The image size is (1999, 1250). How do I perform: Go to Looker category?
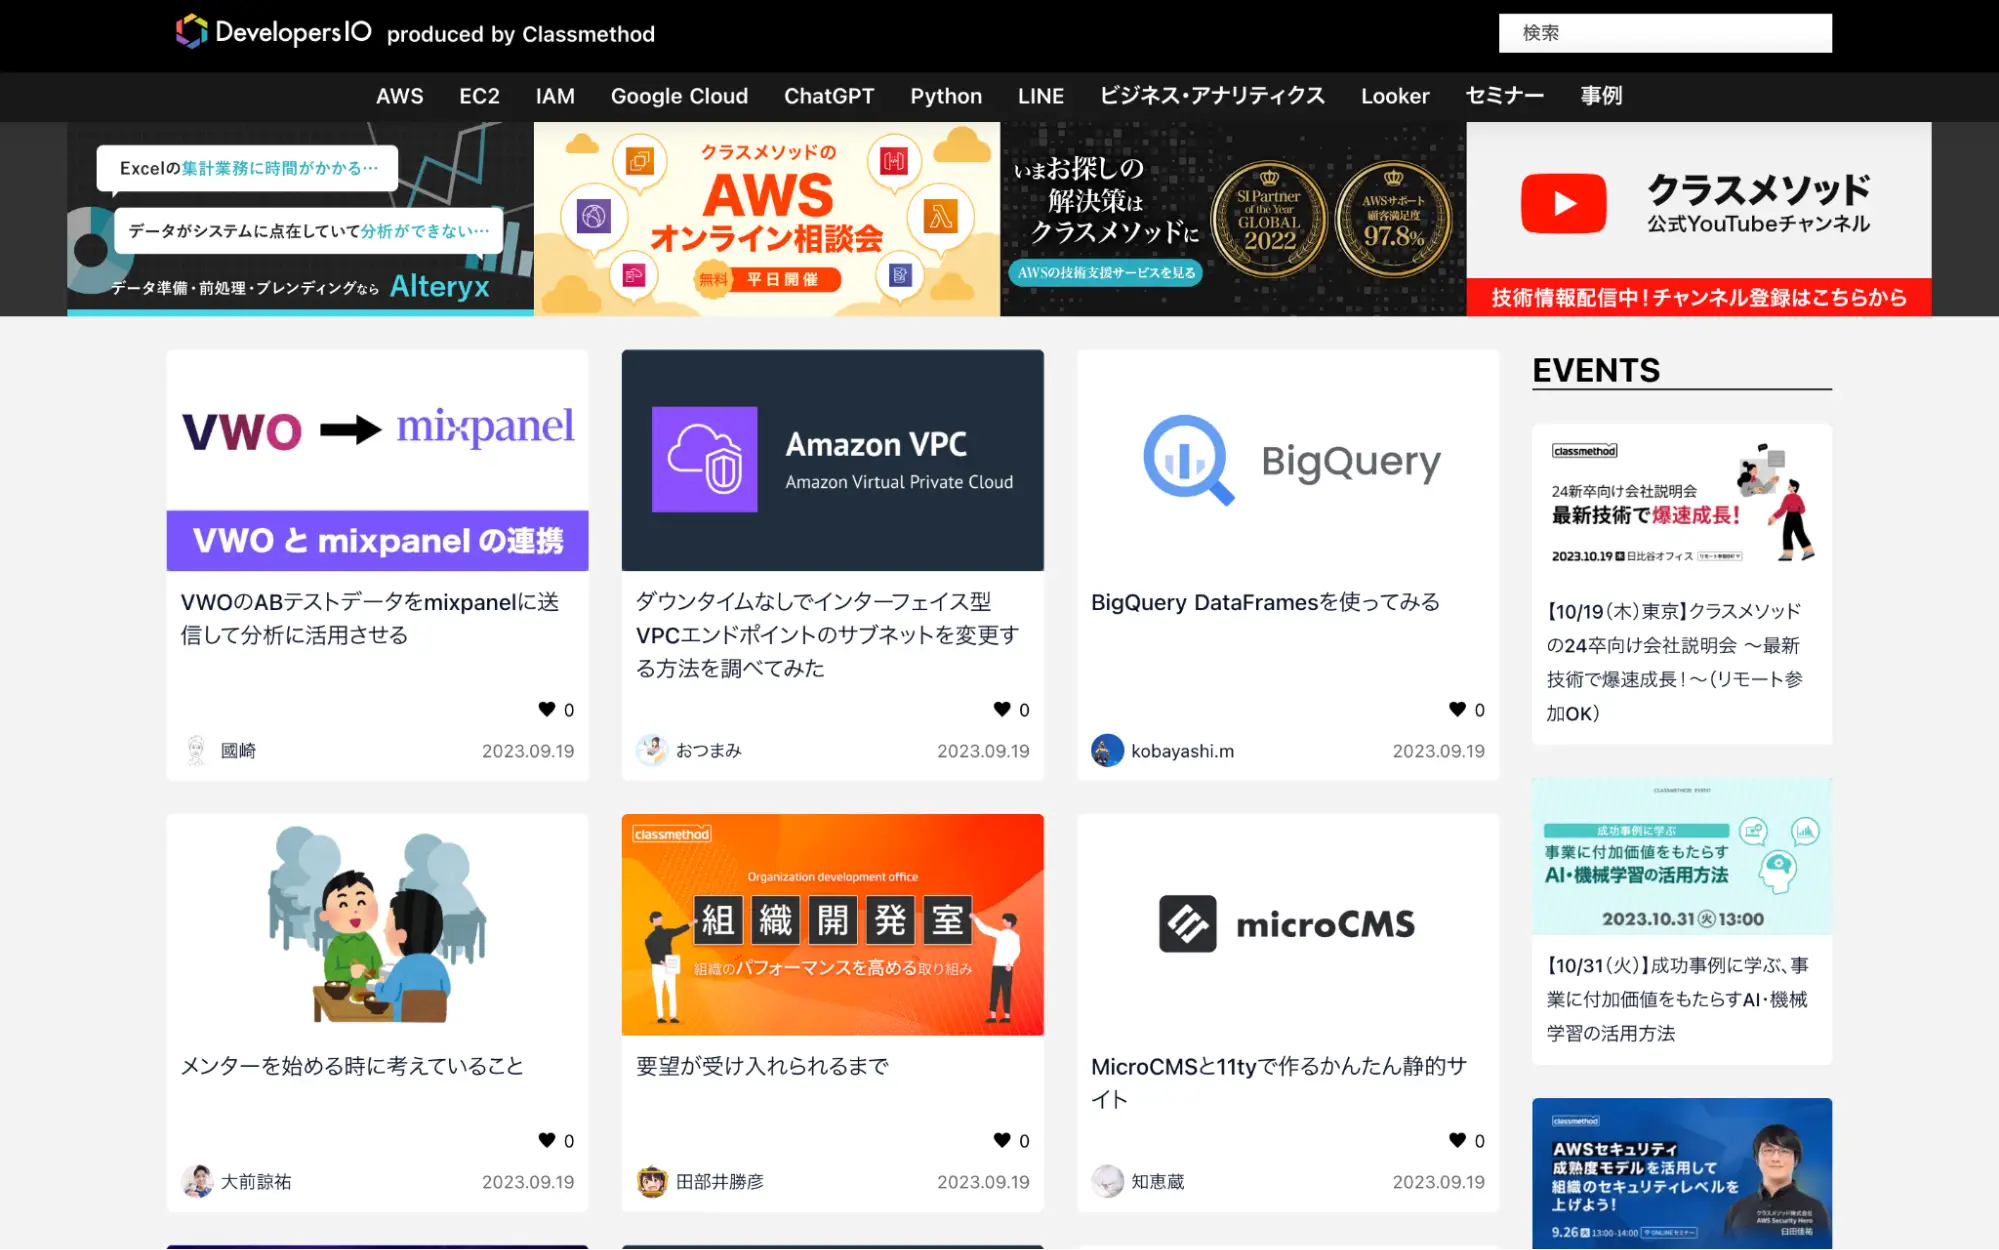tap(1395, 96)
